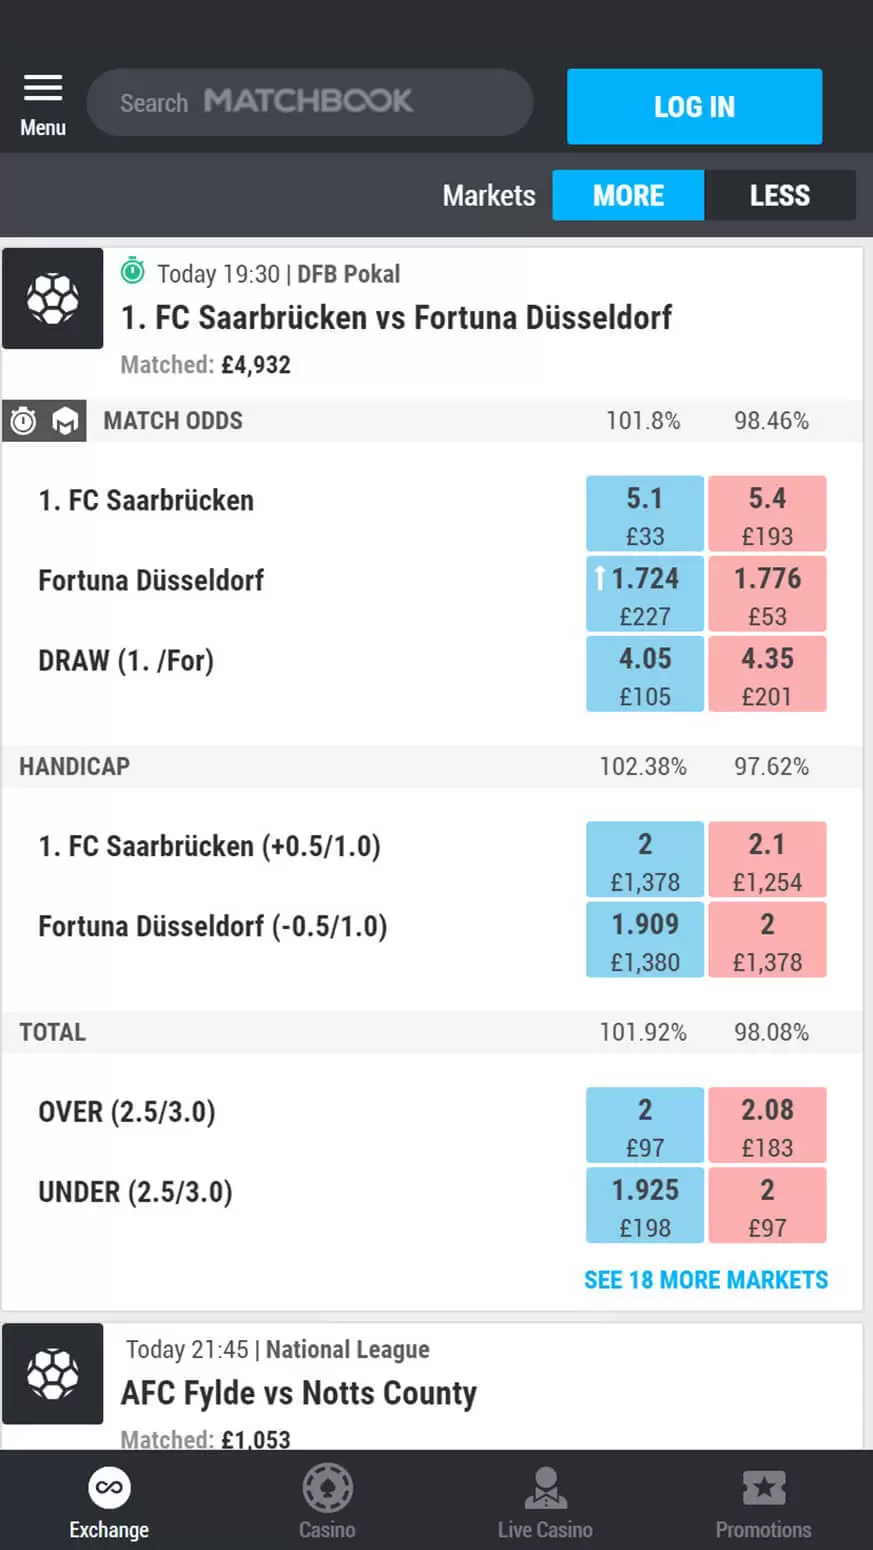The image size is (873, 1550).
Task: Open the Promotions star ticket icon
Action: (x=763, y=1489)
